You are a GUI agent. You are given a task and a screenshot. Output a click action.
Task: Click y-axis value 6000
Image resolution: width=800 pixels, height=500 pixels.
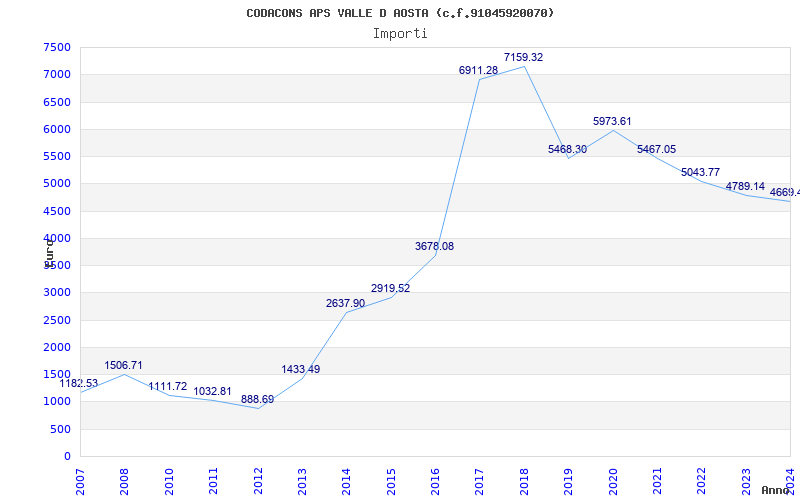pos(57,129)
